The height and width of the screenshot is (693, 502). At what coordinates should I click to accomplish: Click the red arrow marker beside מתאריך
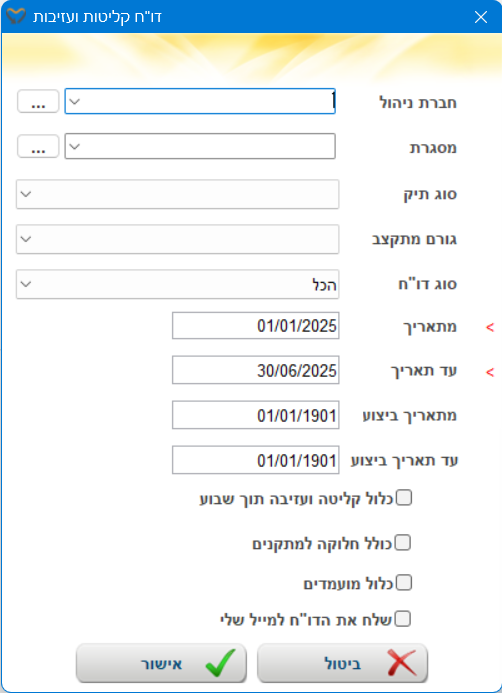(490, 327)
